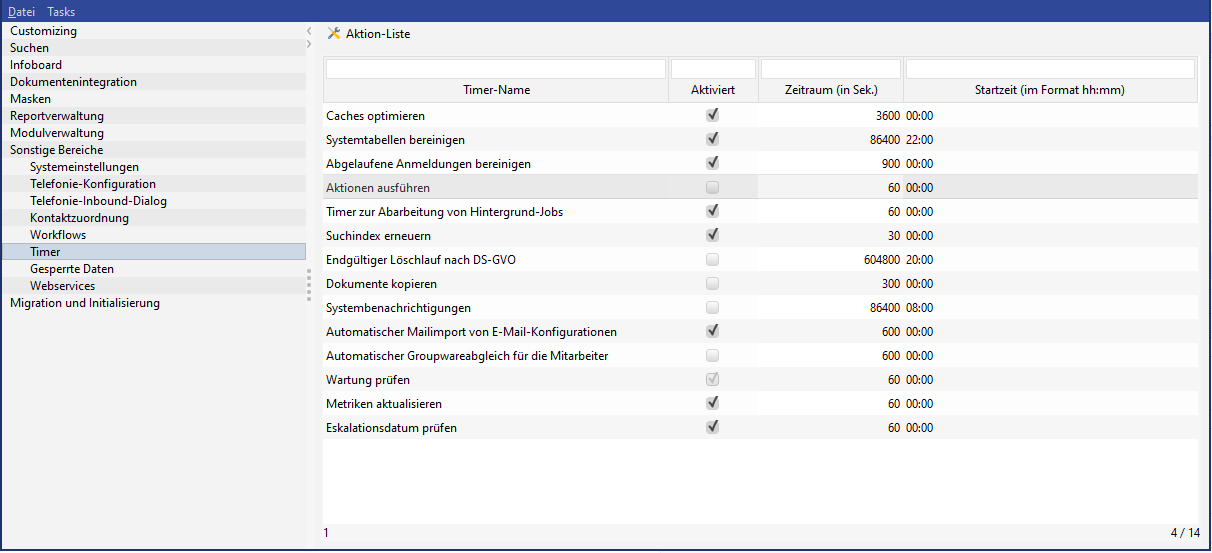
Task: Open the Datei menu
Action: tap(22, 12)
